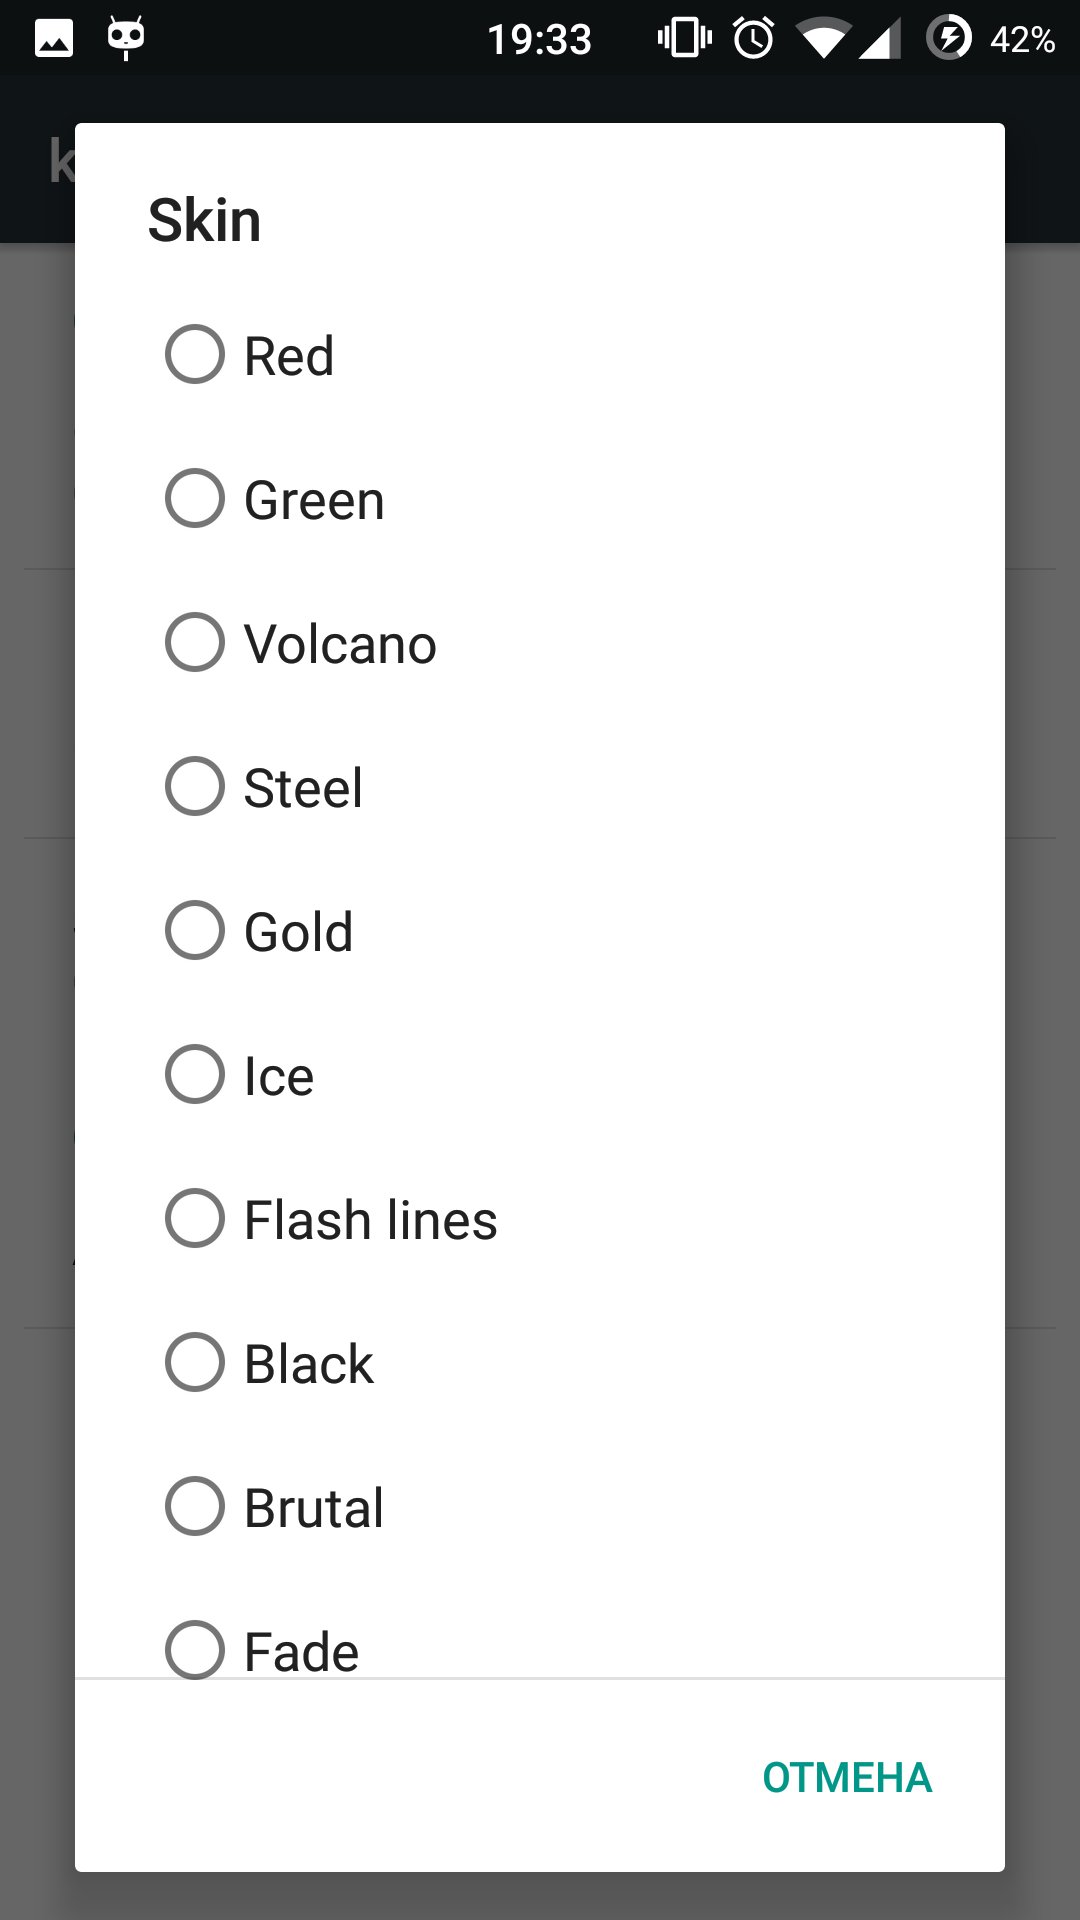This screenshot has width=1080, height=1920.
Task: Select the Ice skin
Action: click(195, 1074)
